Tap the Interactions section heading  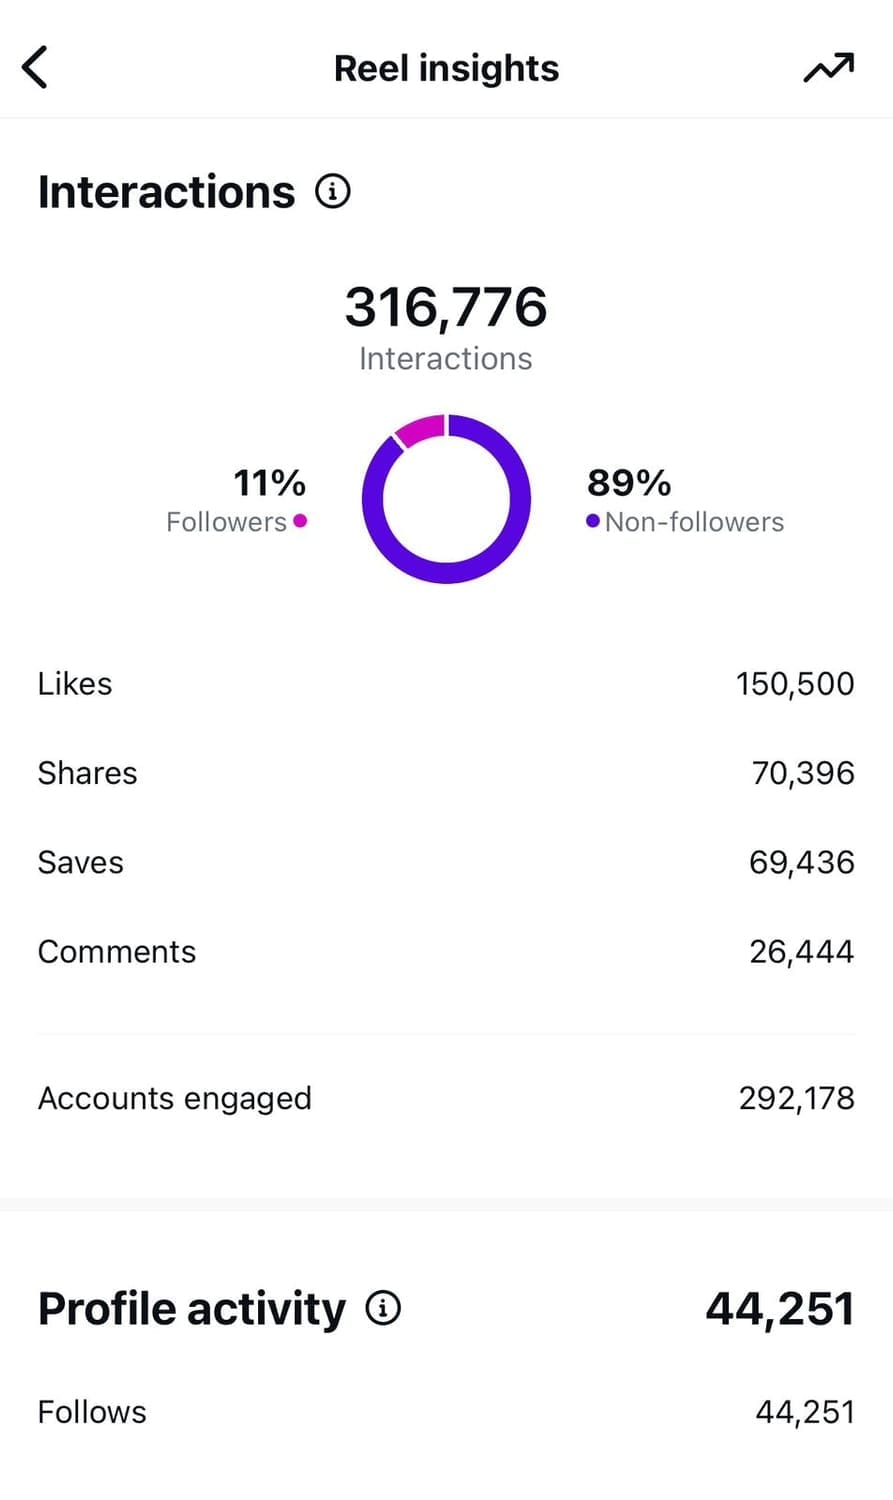click(167, 191)
